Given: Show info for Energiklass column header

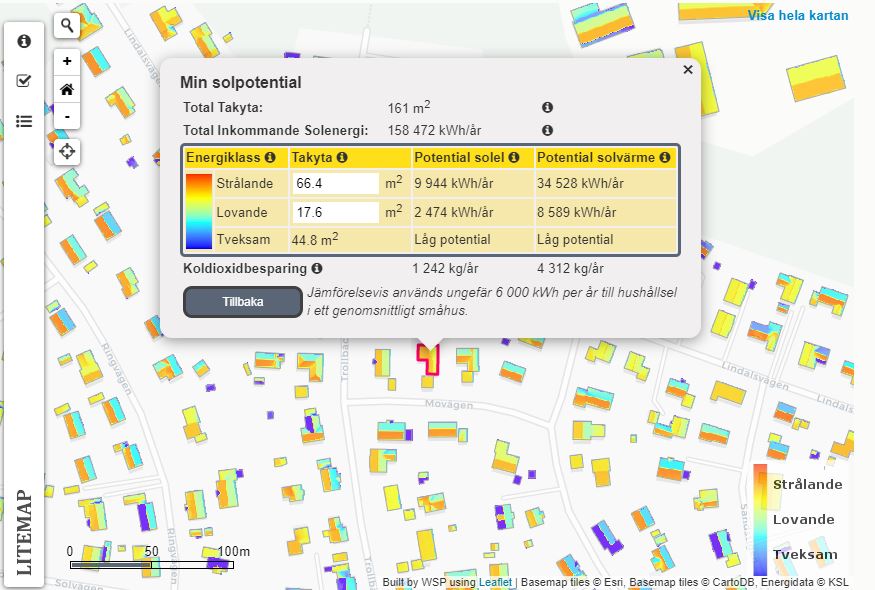Looking at the screenshot, I should (x=270, y=158).
